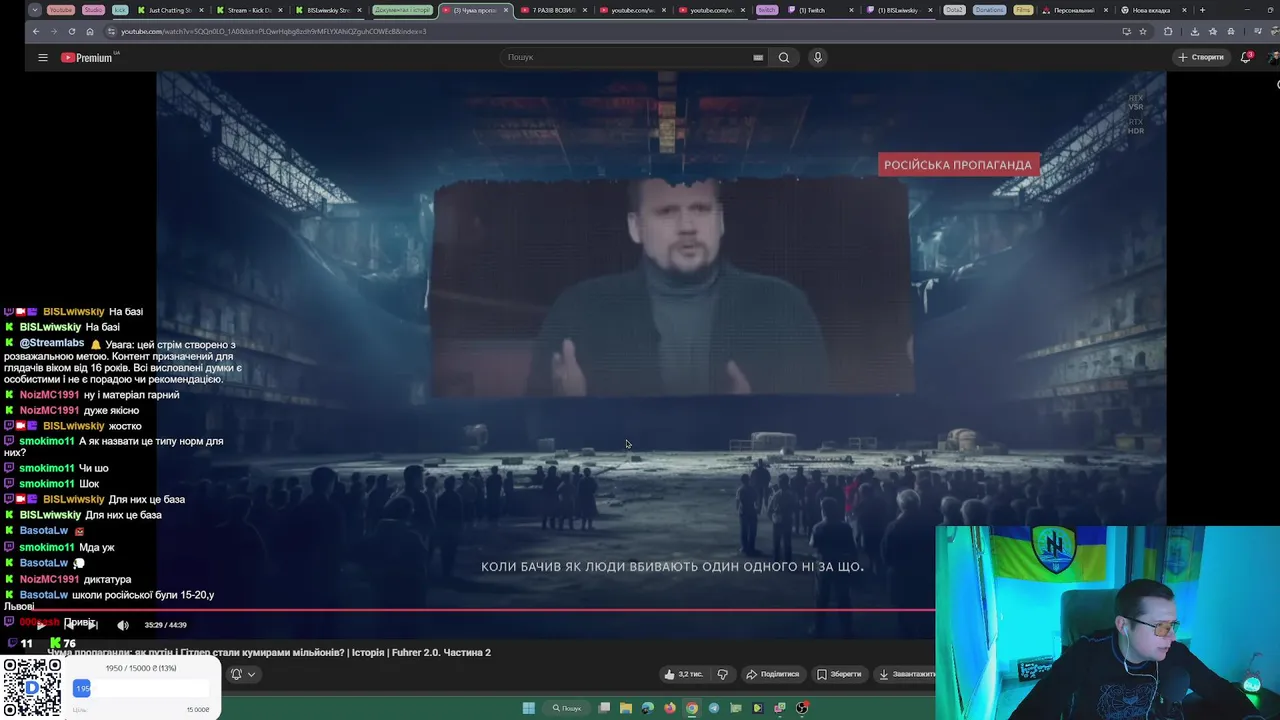Dislike the video thumbs-down
This screenshot has width=1280, height=720.
coord(722,674)
